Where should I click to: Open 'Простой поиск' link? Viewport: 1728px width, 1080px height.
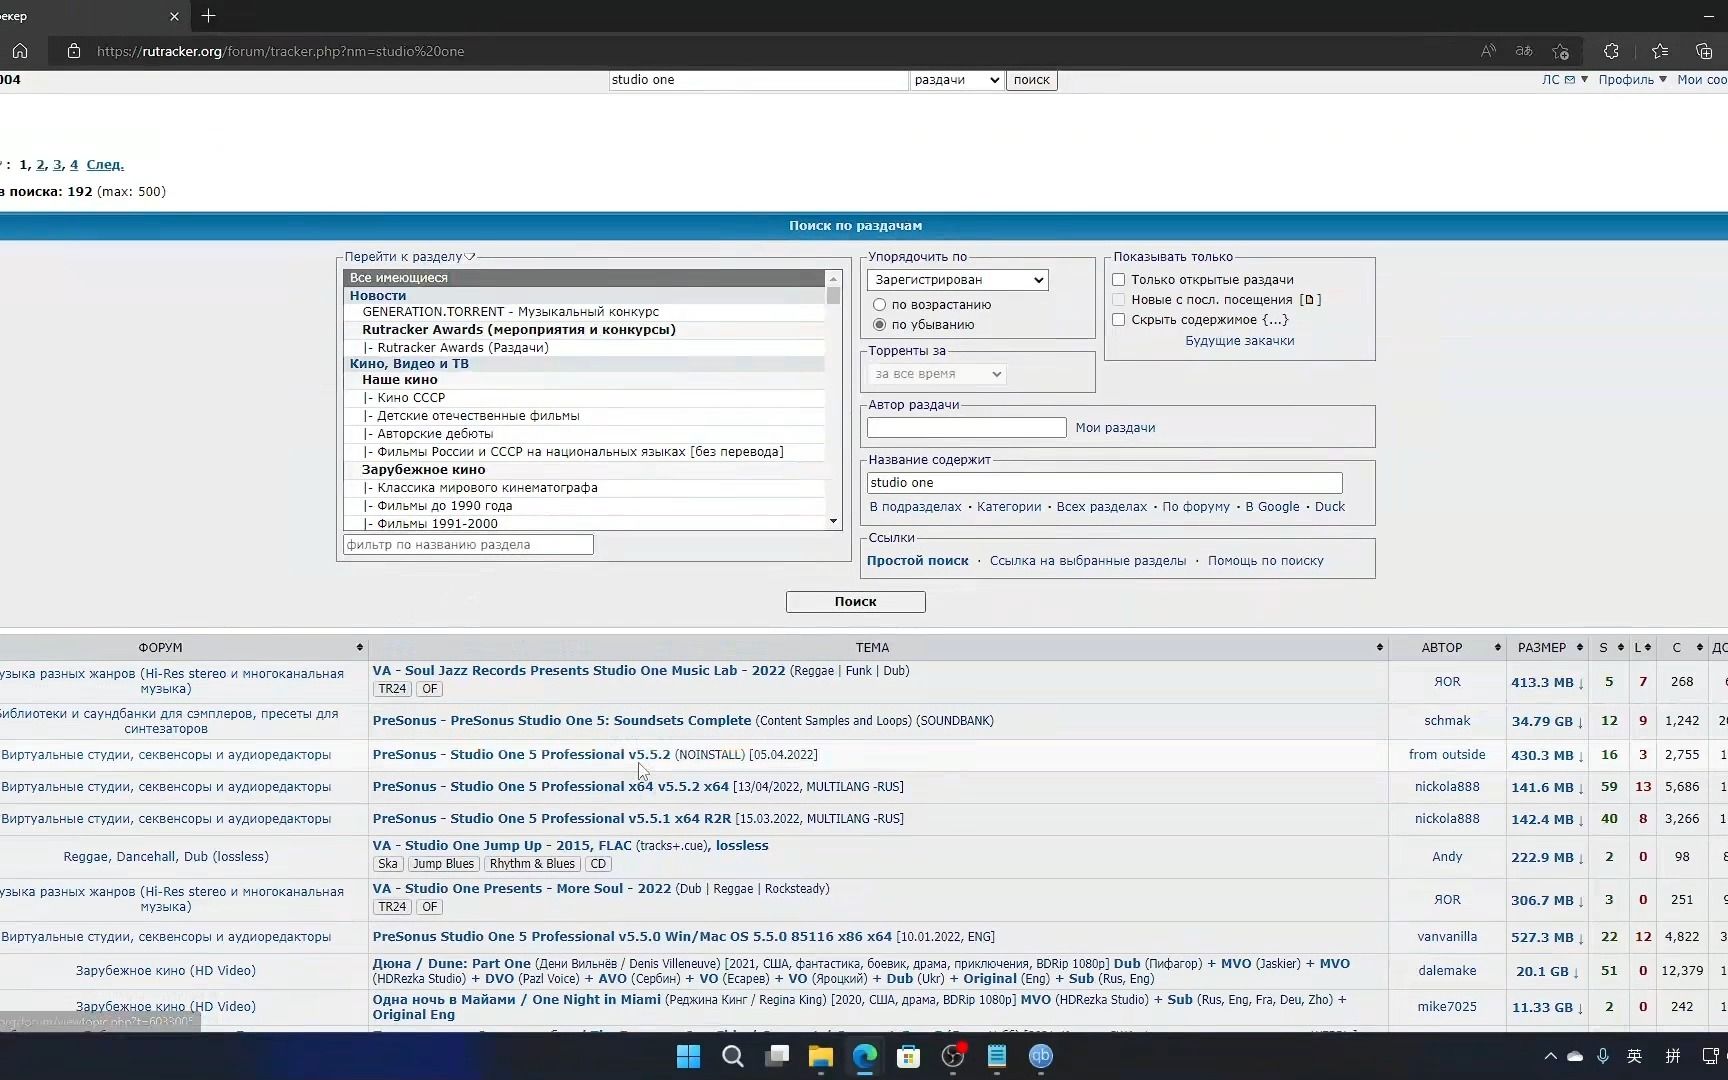click(x=918, y=561)
